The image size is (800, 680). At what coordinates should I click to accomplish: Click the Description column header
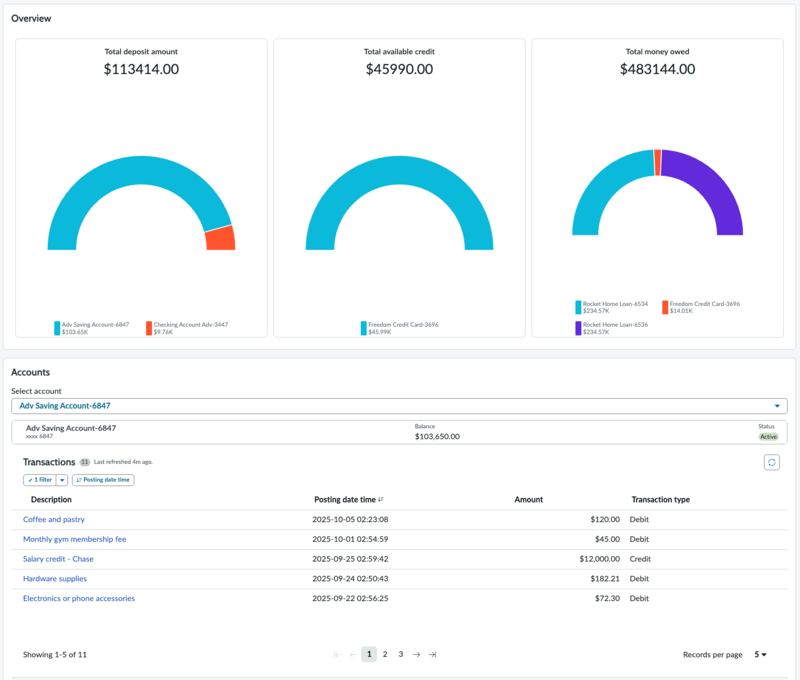51,499
